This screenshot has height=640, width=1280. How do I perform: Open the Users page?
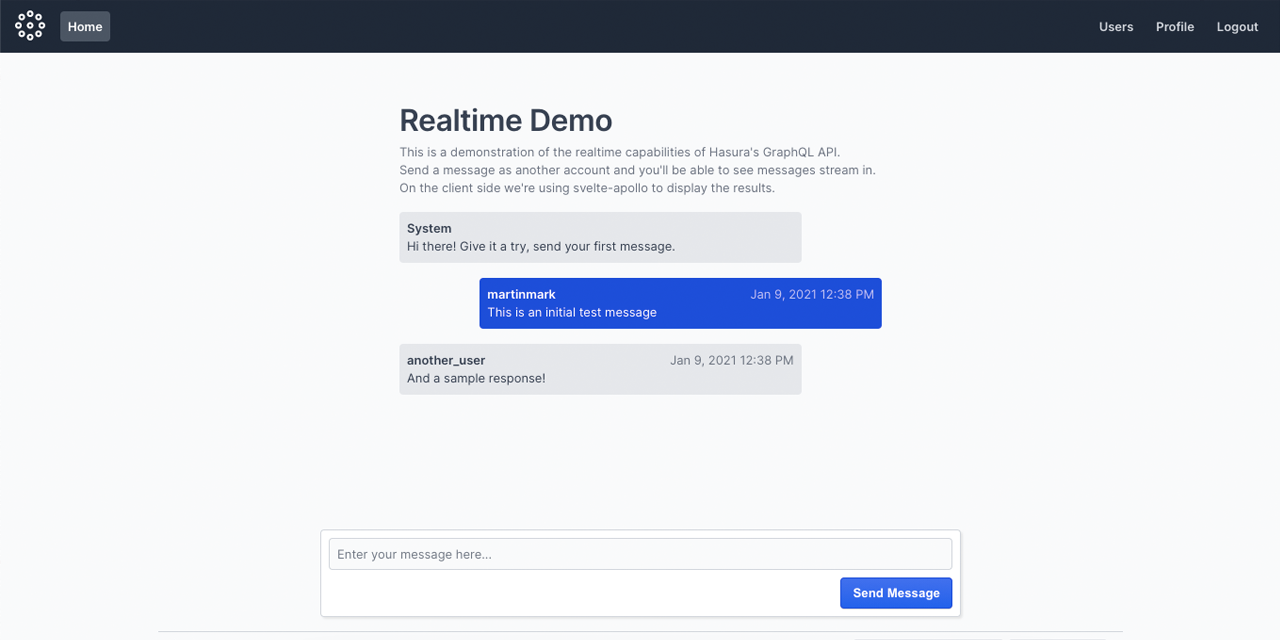[1116, 27]
